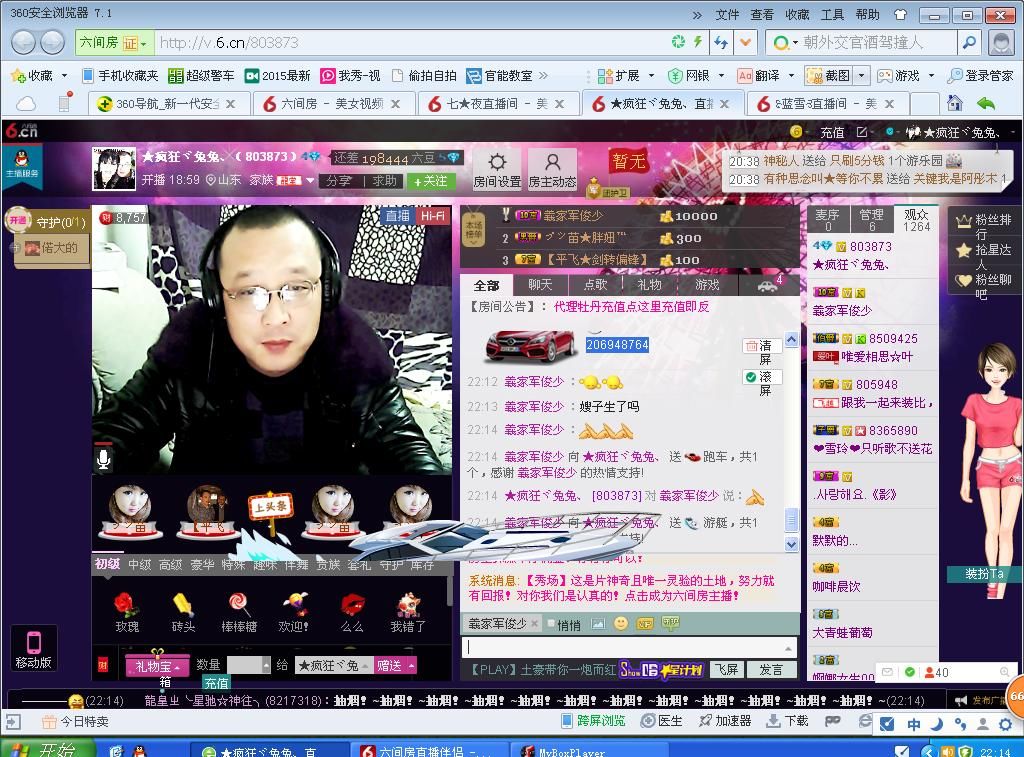This screenshot has height=757, width=1024.
Task: Switch to the 聊天 chat tab
Action: pyautogui.click(x=540, y=285)
